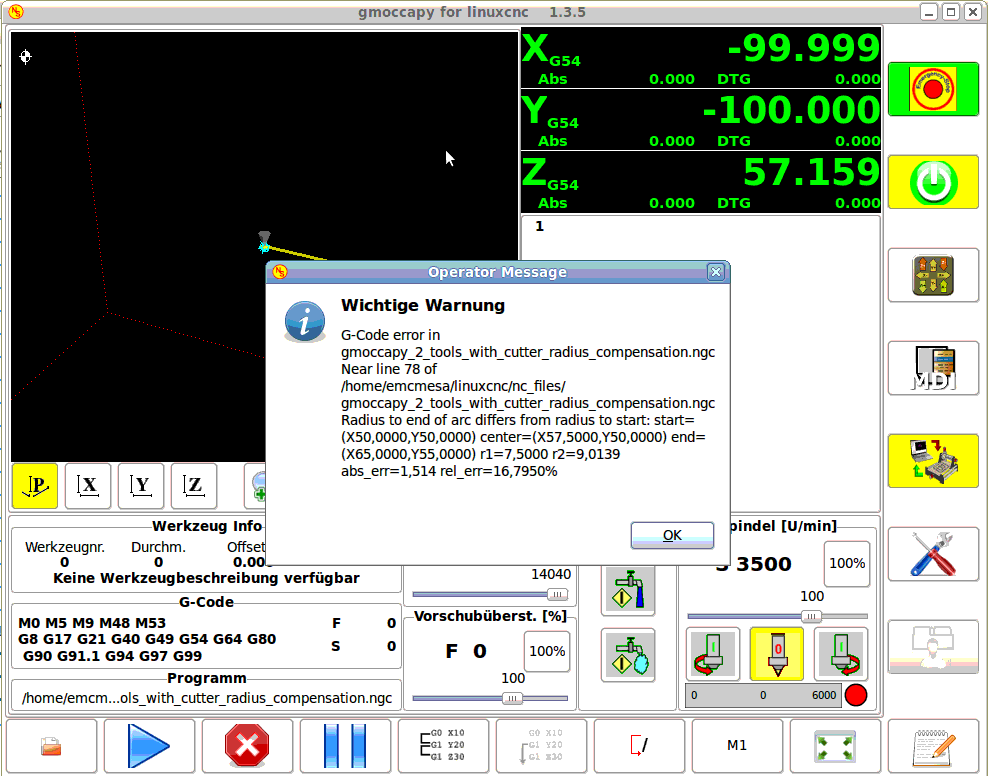The width and height of the screenshot is (988, 776).
Task: Click the Wichtige Warnung heading
Action: 423,305
